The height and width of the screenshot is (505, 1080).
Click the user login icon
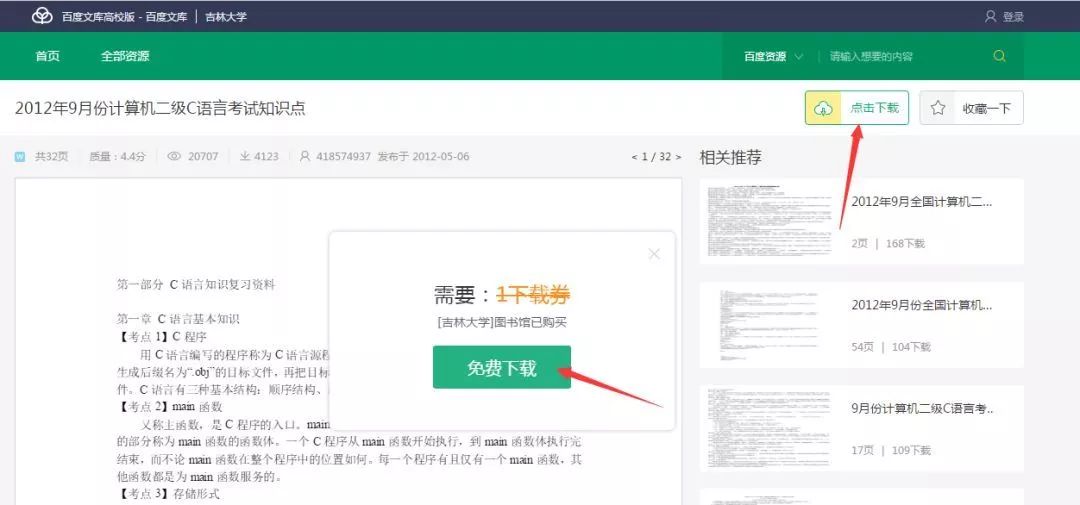[990, 16]
